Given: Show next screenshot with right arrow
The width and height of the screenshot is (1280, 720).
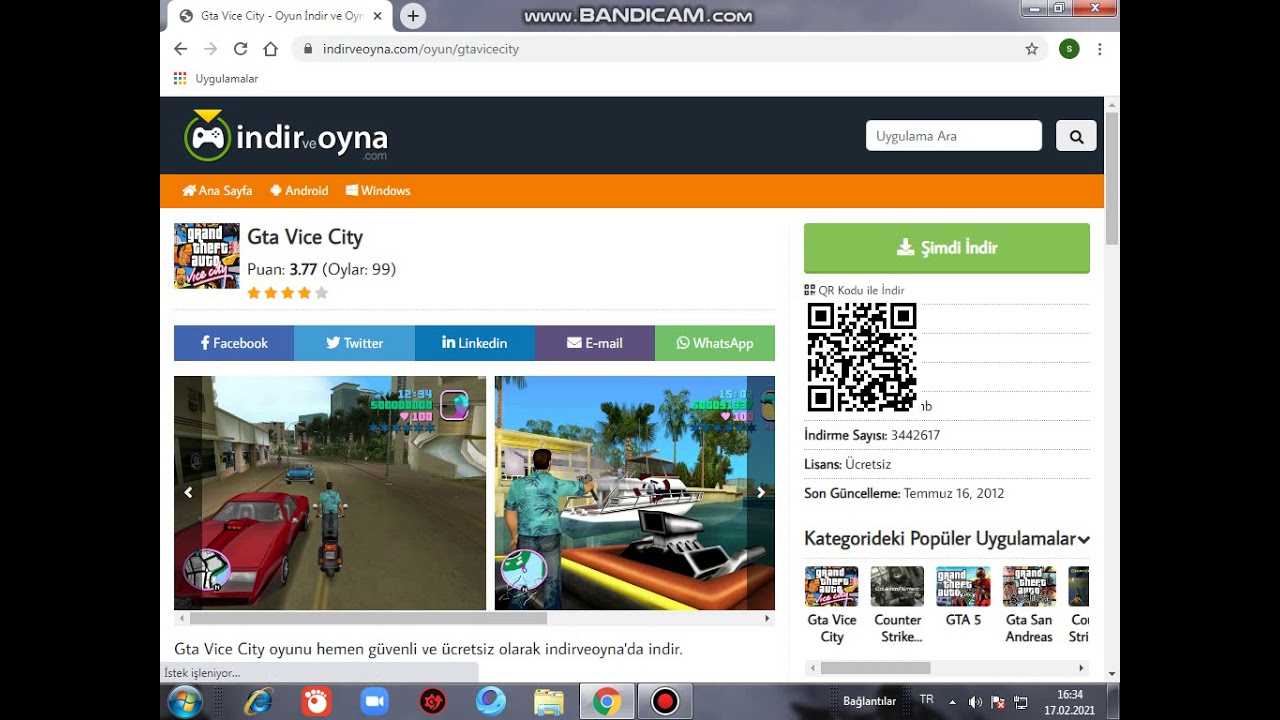Looking at the screenshot, I should coord(761,492).
